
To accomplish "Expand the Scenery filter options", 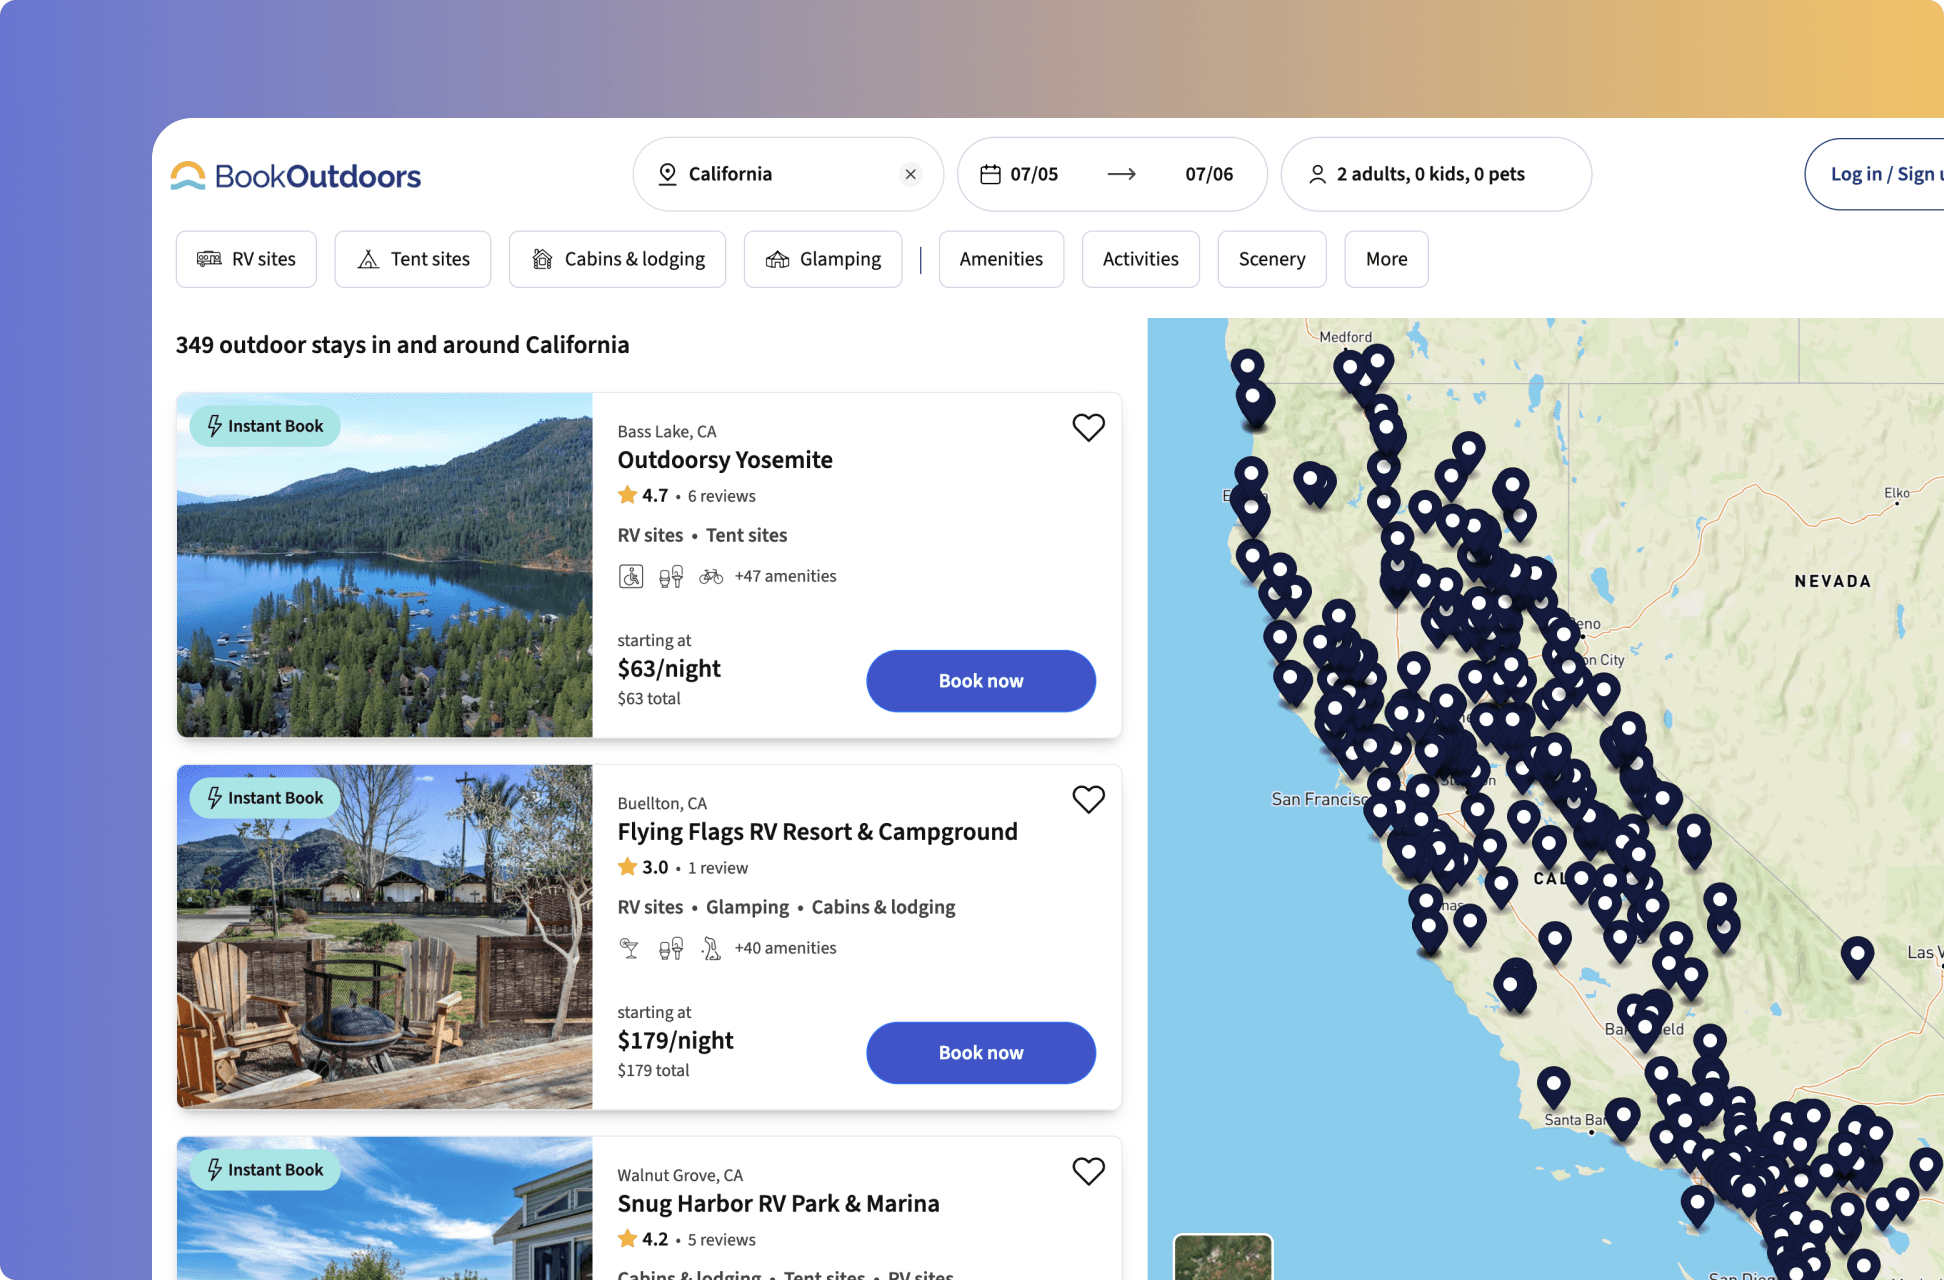I will (x=1271, y=259).
